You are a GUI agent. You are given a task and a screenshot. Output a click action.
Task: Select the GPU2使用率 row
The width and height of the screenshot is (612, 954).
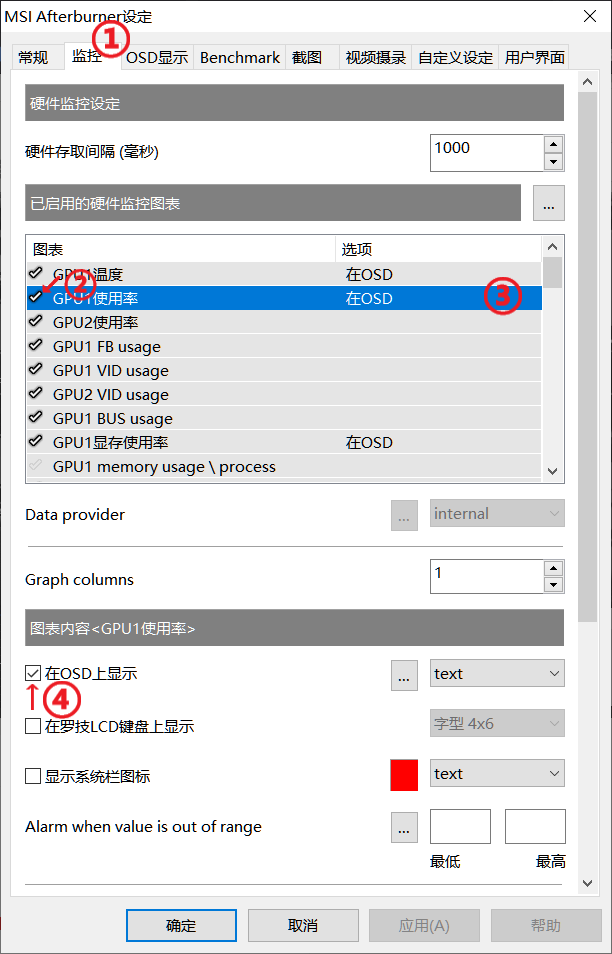tap(284, 322)
